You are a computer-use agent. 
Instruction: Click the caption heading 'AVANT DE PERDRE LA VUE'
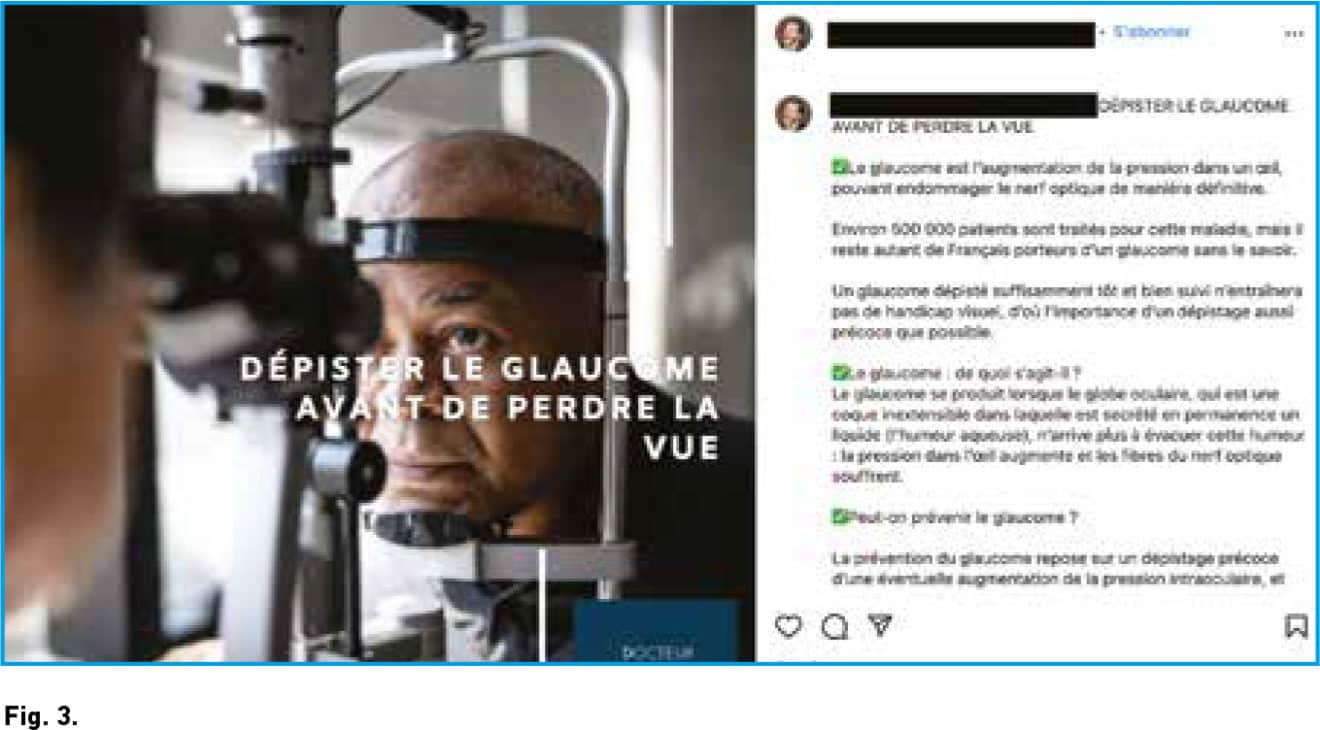932,128
